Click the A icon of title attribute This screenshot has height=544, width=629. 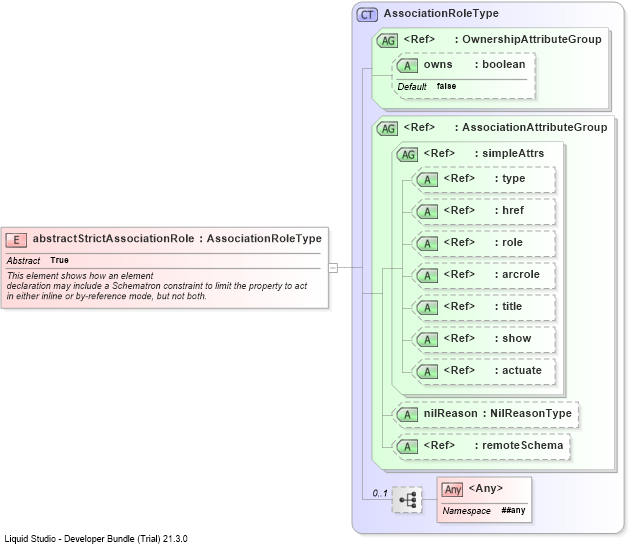pos(427,308)
